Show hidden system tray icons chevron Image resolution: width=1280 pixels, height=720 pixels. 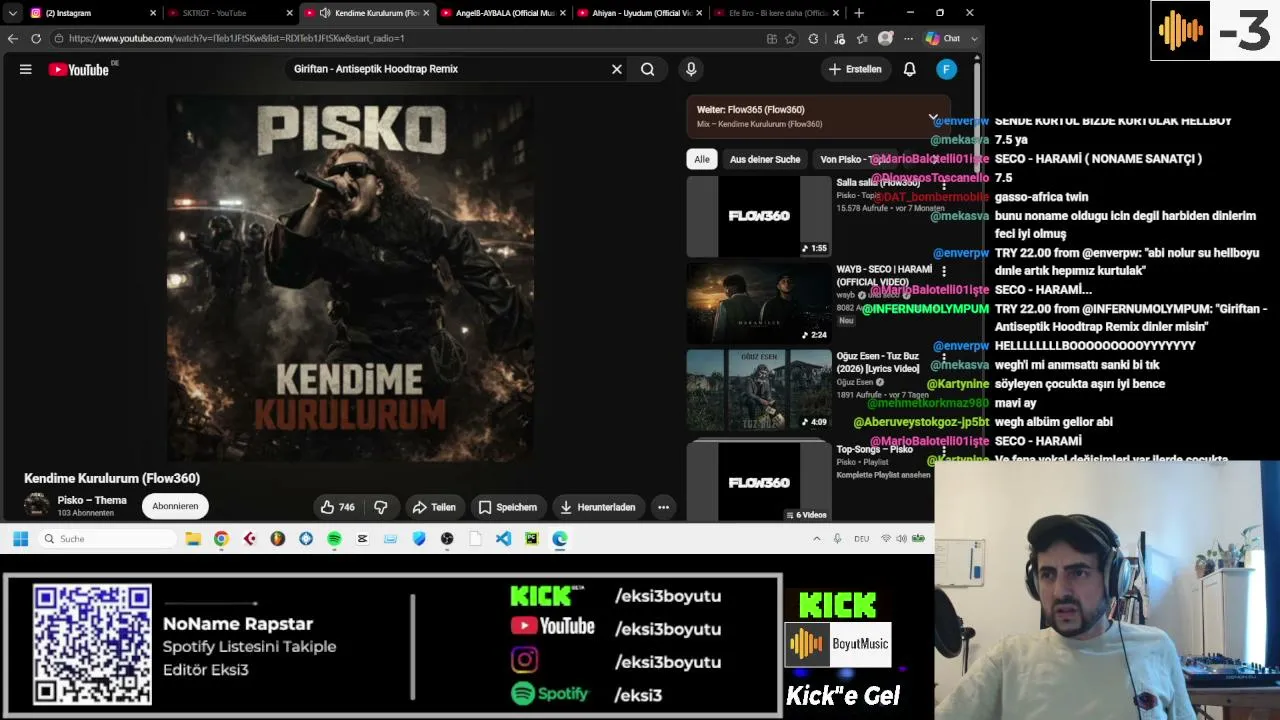click(x=816, y=538)
